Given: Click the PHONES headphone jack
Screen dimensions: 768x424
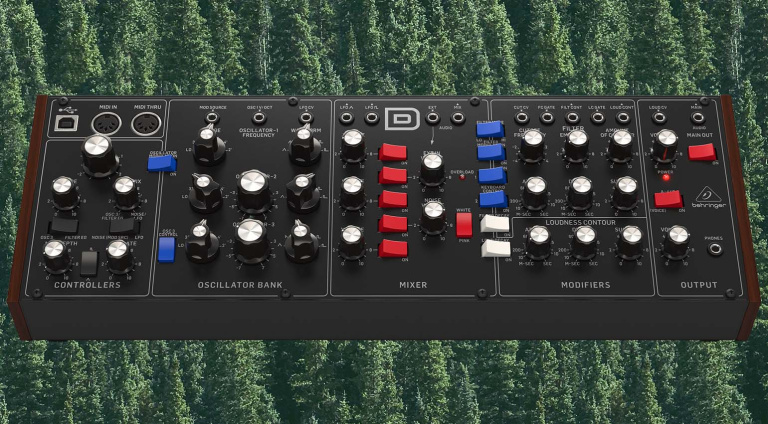Looking at the screenshot, I should (715, 248).
